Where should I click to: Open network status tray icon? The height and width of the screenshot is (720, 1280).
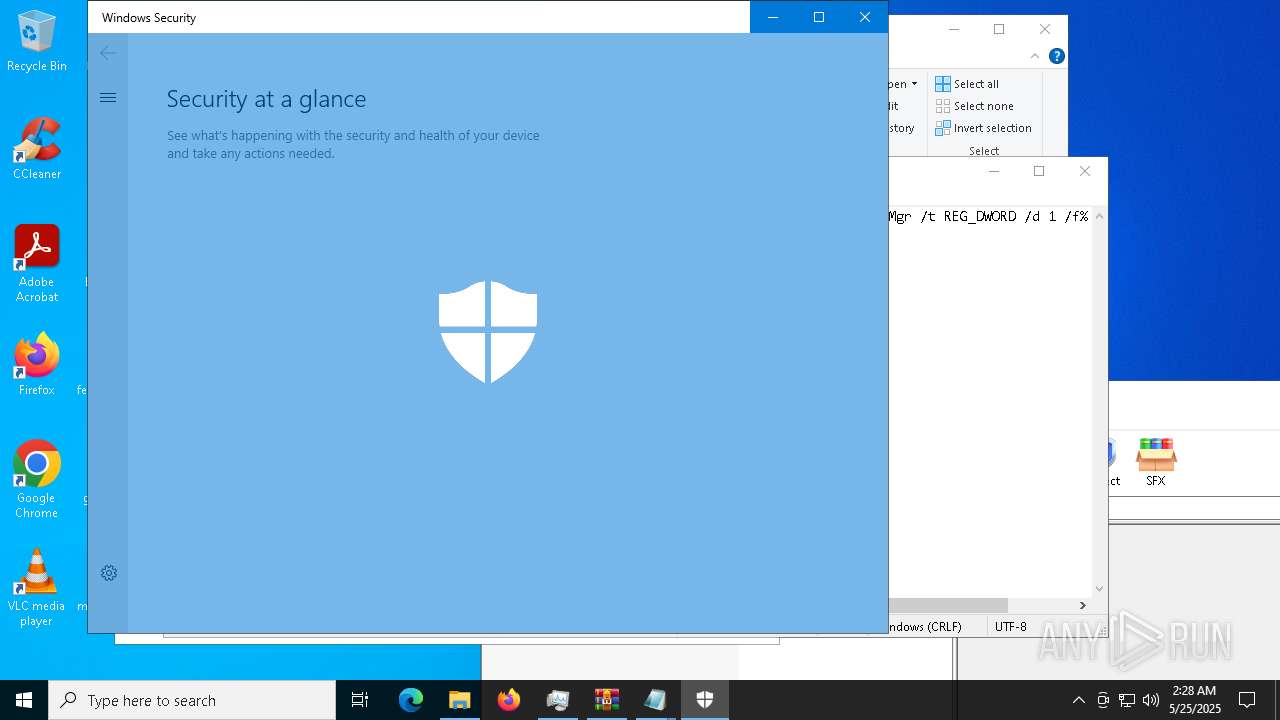1127,700
